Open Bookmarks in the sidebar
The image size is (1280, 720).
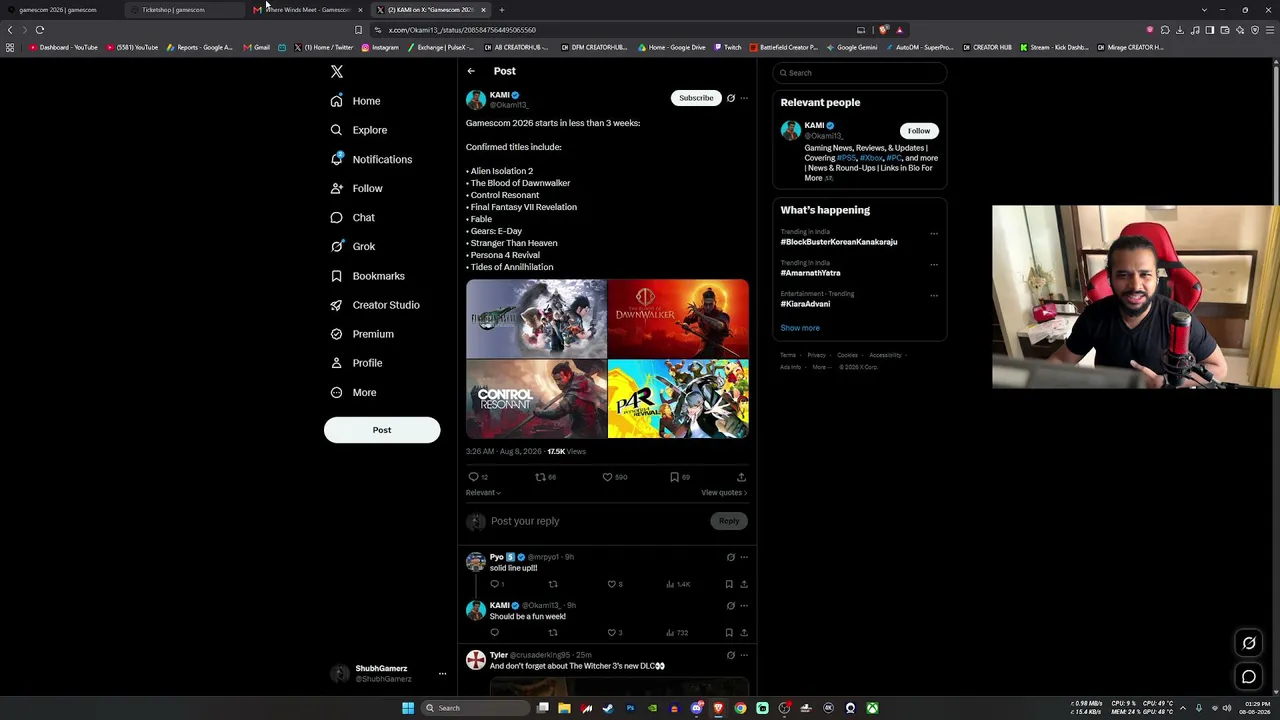(x=367, y=276)
